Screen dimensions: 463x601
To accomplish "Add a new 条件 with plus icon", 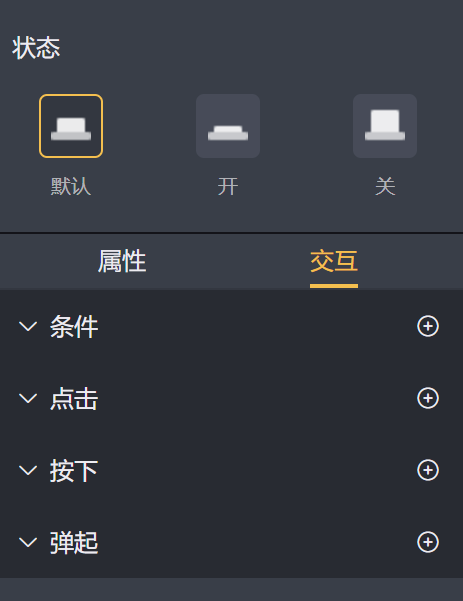I will 428,326.
